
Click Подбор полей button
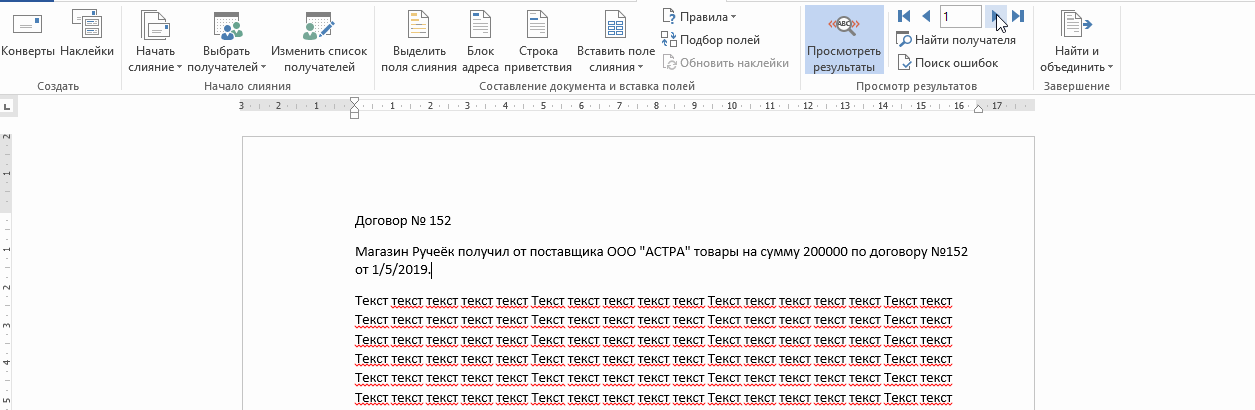tap(711, 40)
